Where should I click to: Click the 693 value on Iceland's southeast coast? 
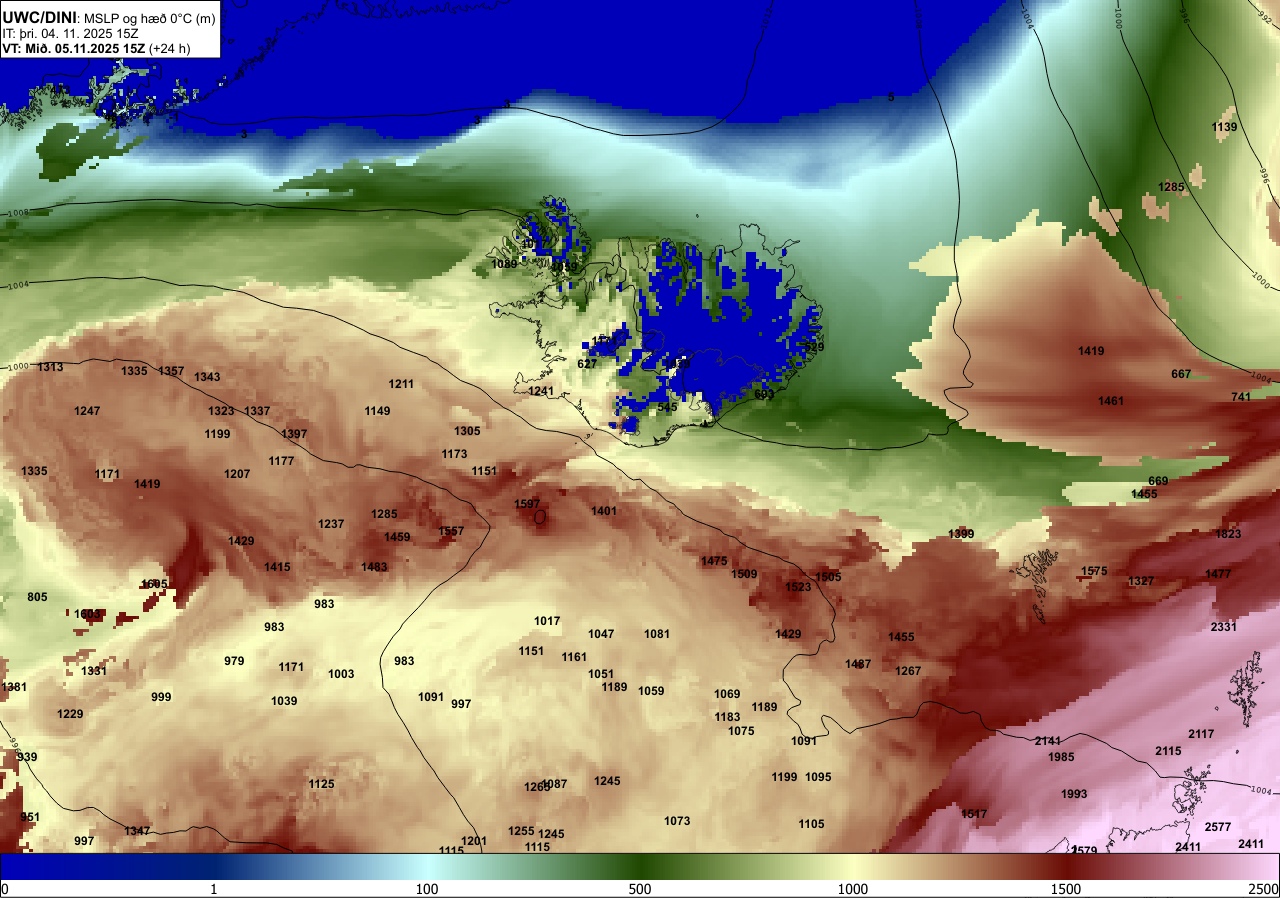[764, 394]
